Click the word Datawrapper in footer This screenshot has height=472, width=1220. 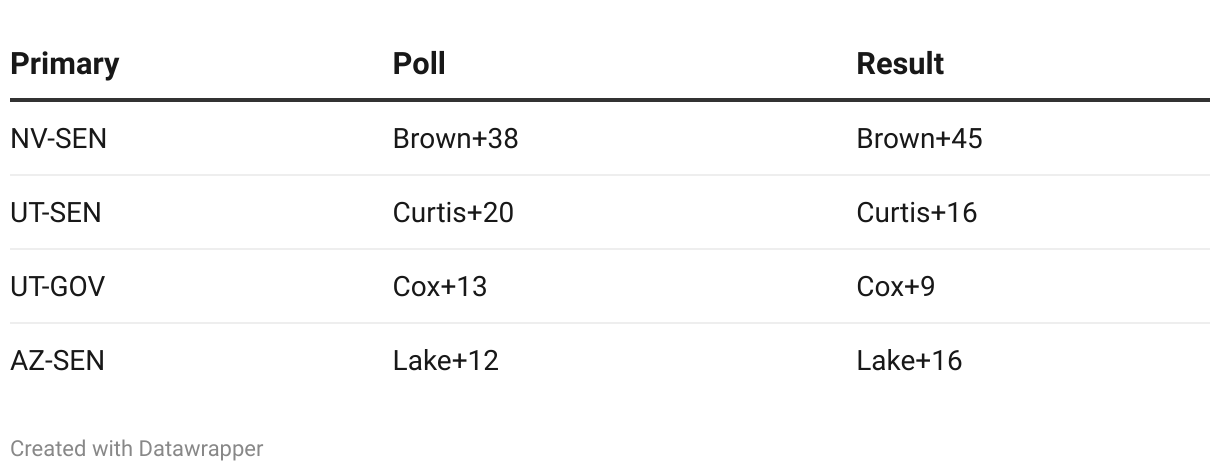click(198, 449)
